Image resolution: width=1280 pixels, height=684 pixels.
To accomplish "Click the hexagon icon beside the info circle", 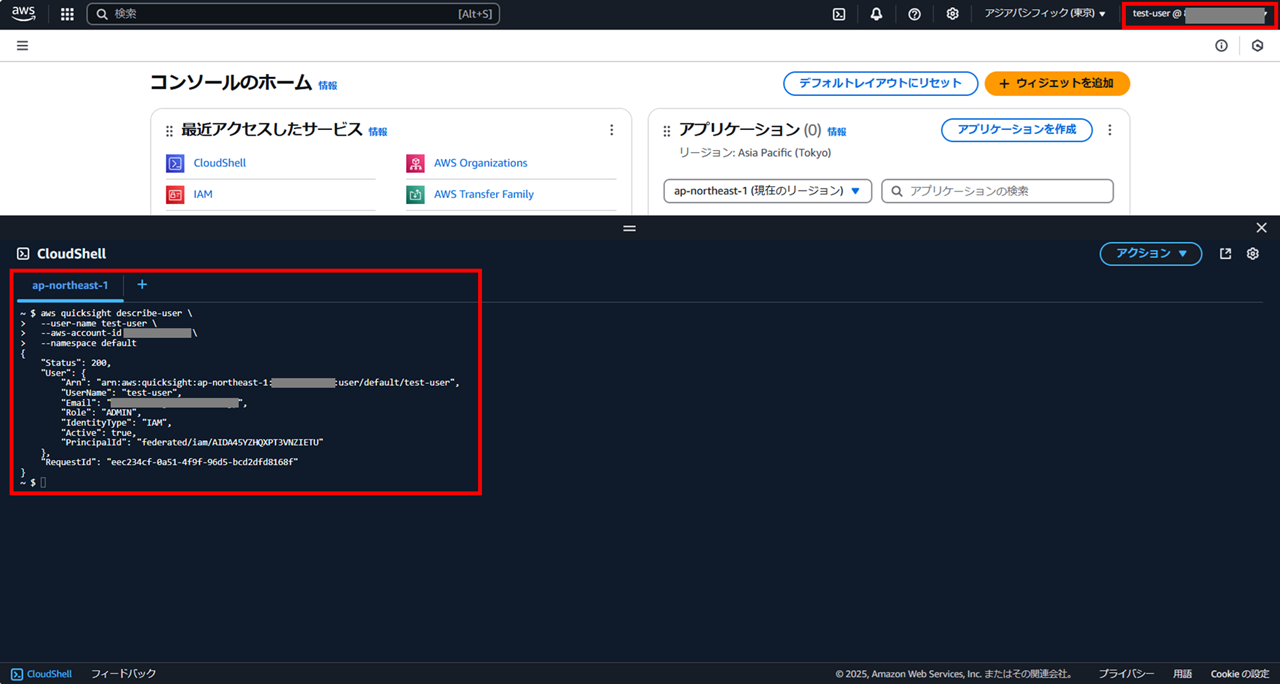I will (x=1257, y=45).
